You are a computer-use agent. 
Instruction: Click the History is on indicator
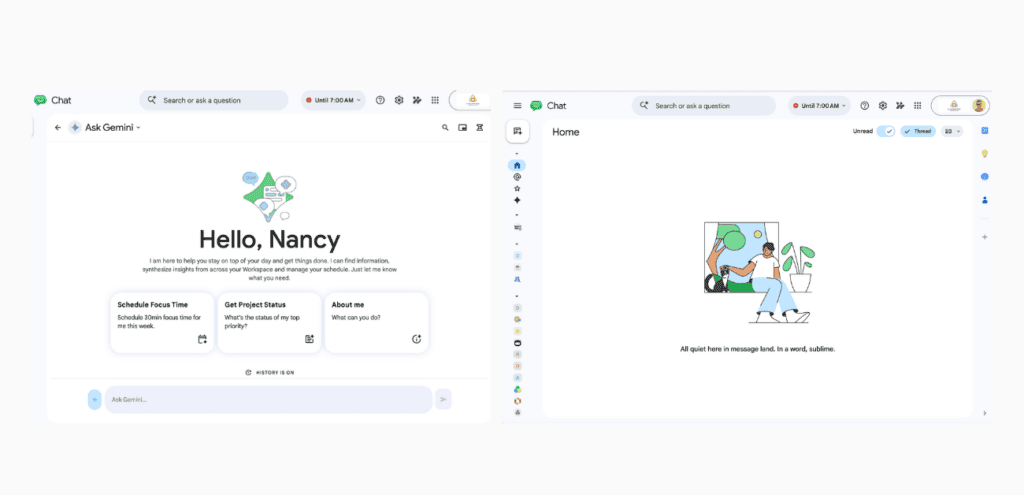coord(270,372)
